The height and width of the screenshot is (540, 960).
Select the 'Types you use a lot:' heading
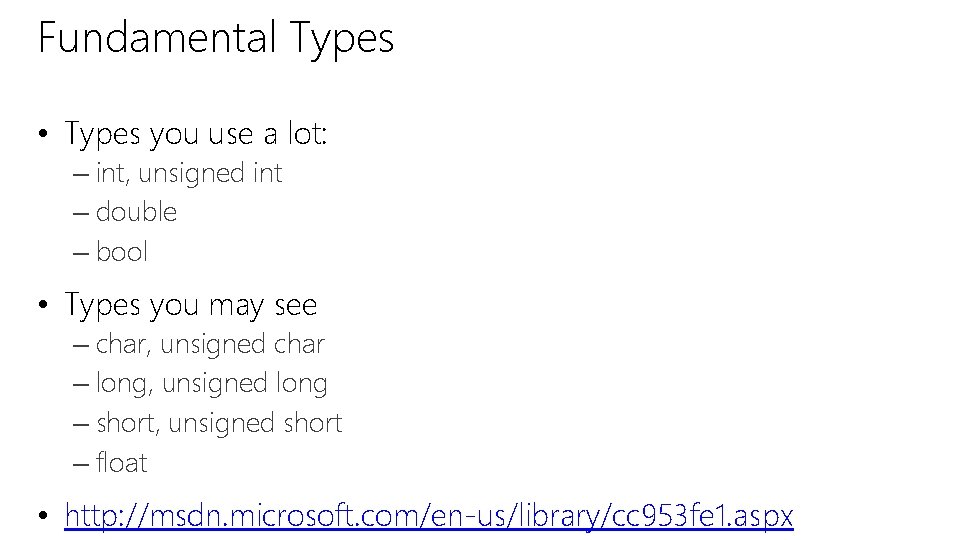coord(196,134)
